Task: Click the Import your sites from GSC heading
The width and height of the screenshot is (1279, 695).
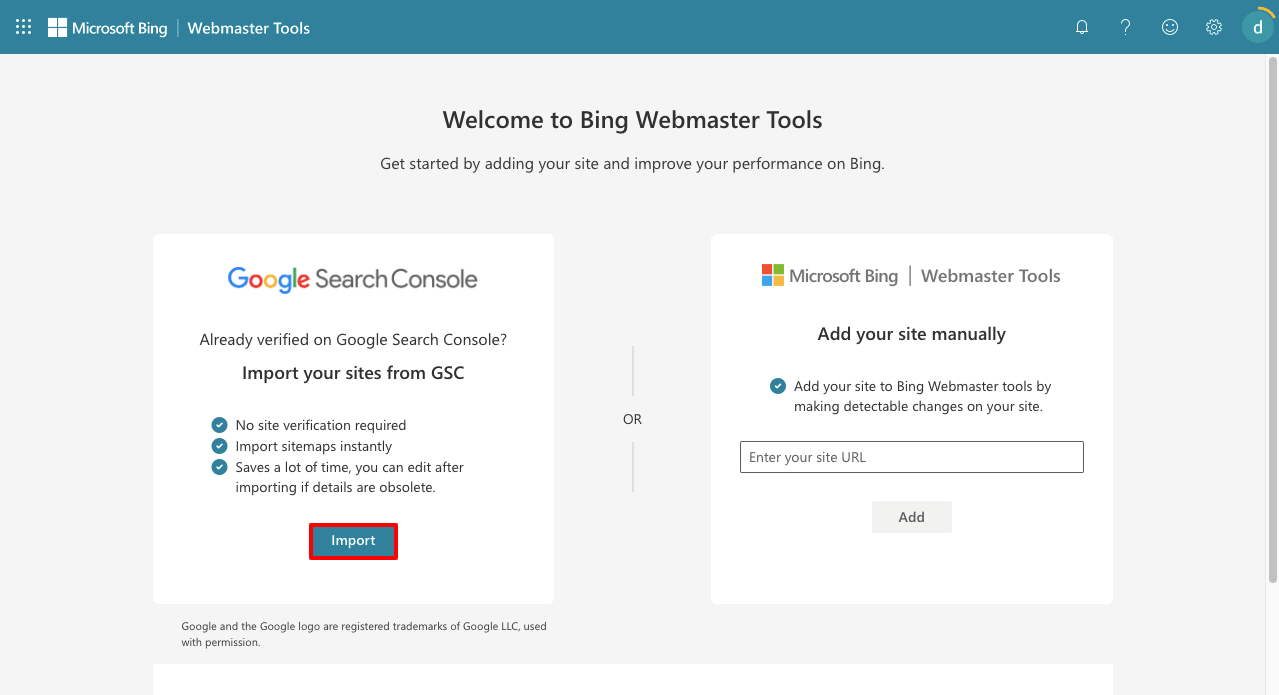Action: tap(353, 373)
